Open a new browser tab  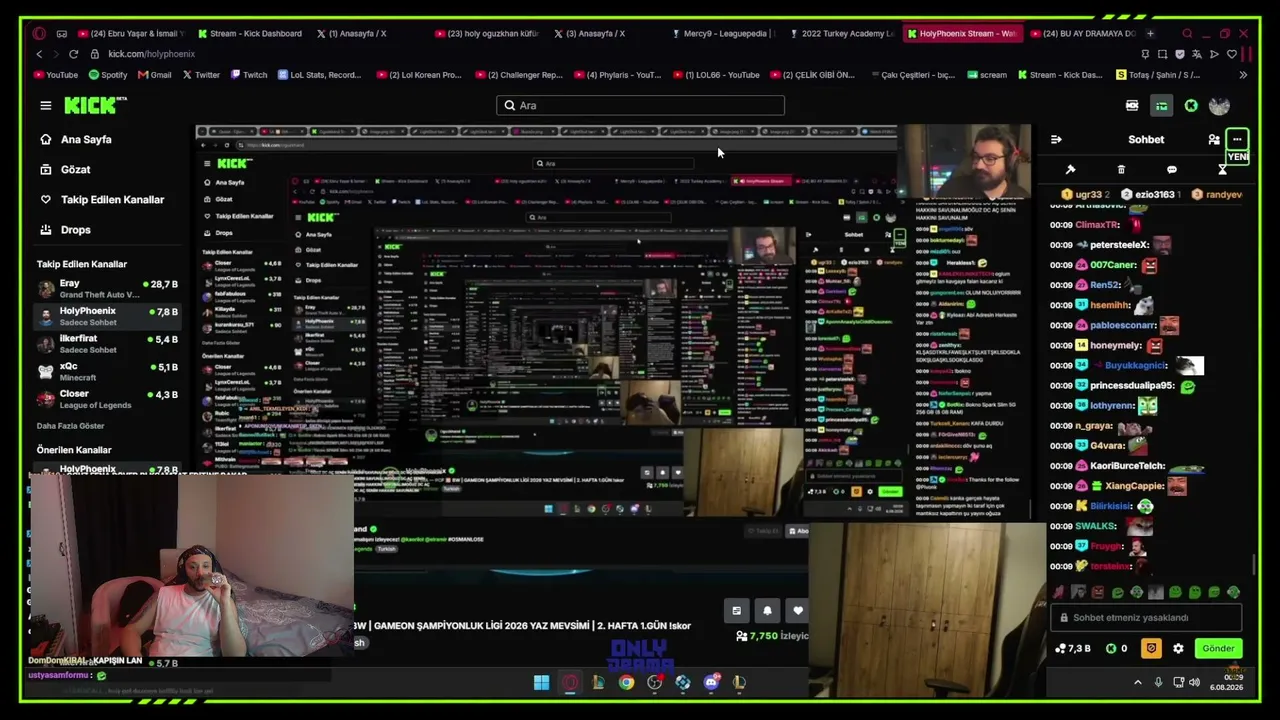click(x=1150, y=33)
